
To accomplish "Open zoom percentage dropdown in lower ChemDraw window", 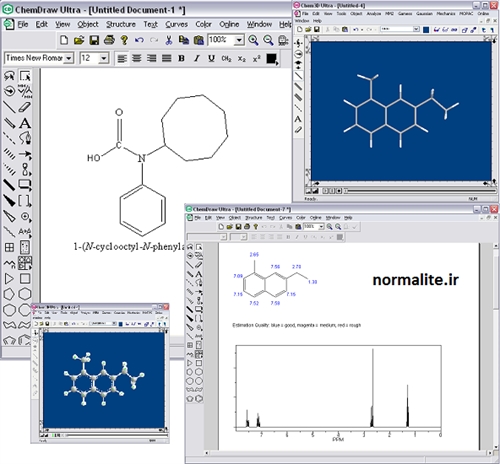I will (x=321, y=227).
